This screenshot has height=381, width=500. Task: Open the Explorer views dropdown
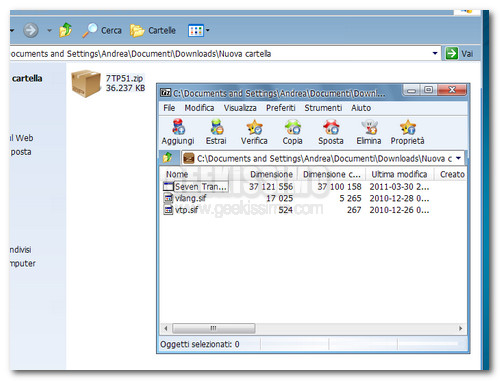pyautogui.click(x=199, y=31)
